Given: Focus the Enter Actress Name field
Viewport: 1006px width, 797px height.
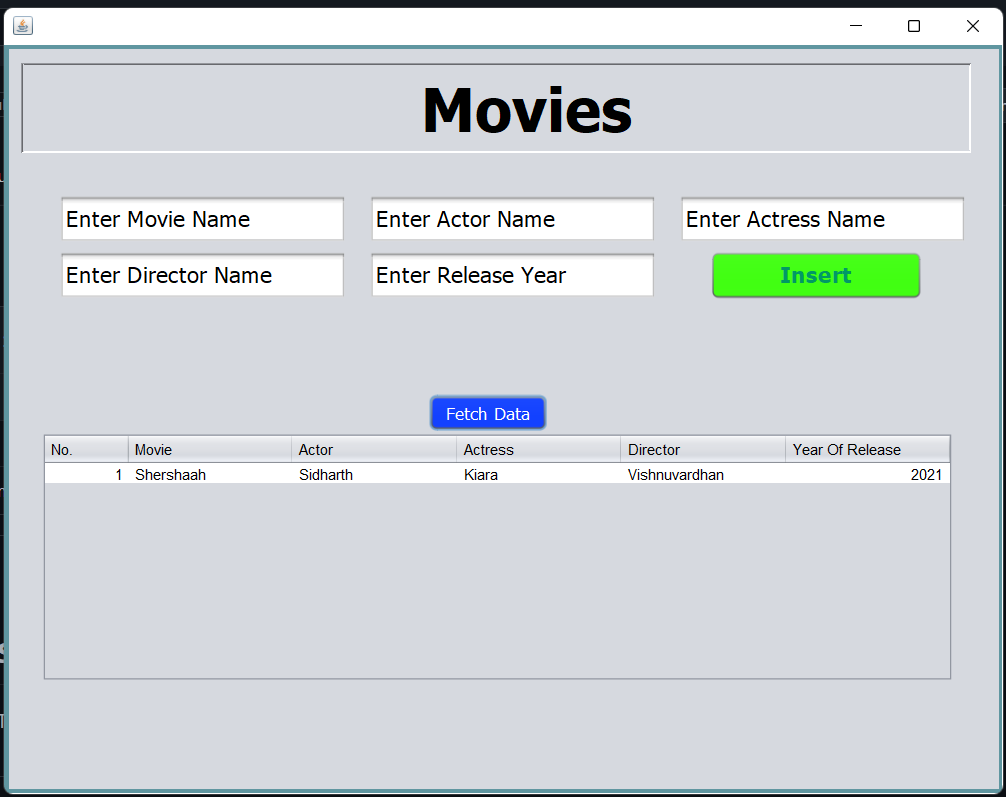Looking at the screenshot, I should tap(823, 219).
